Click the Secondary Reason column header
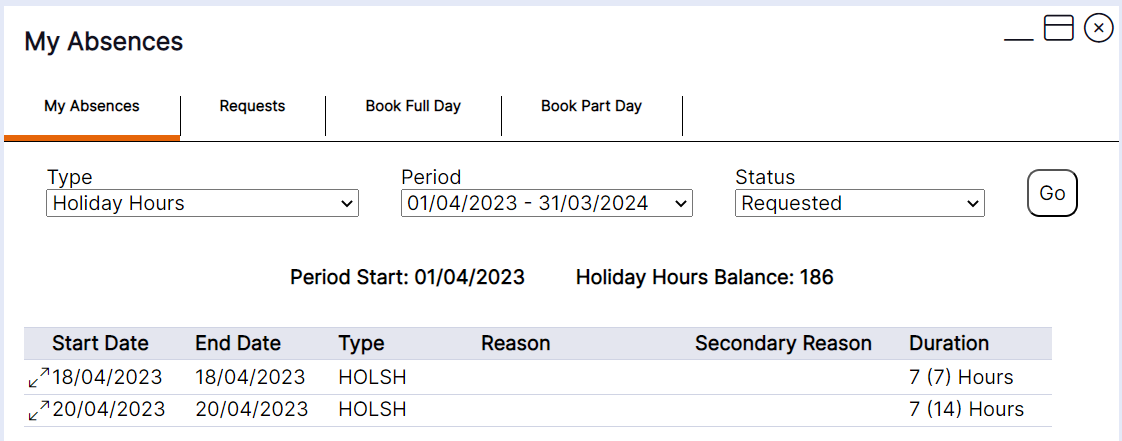This screenshot has width=1122, height=441. [783, 343]
